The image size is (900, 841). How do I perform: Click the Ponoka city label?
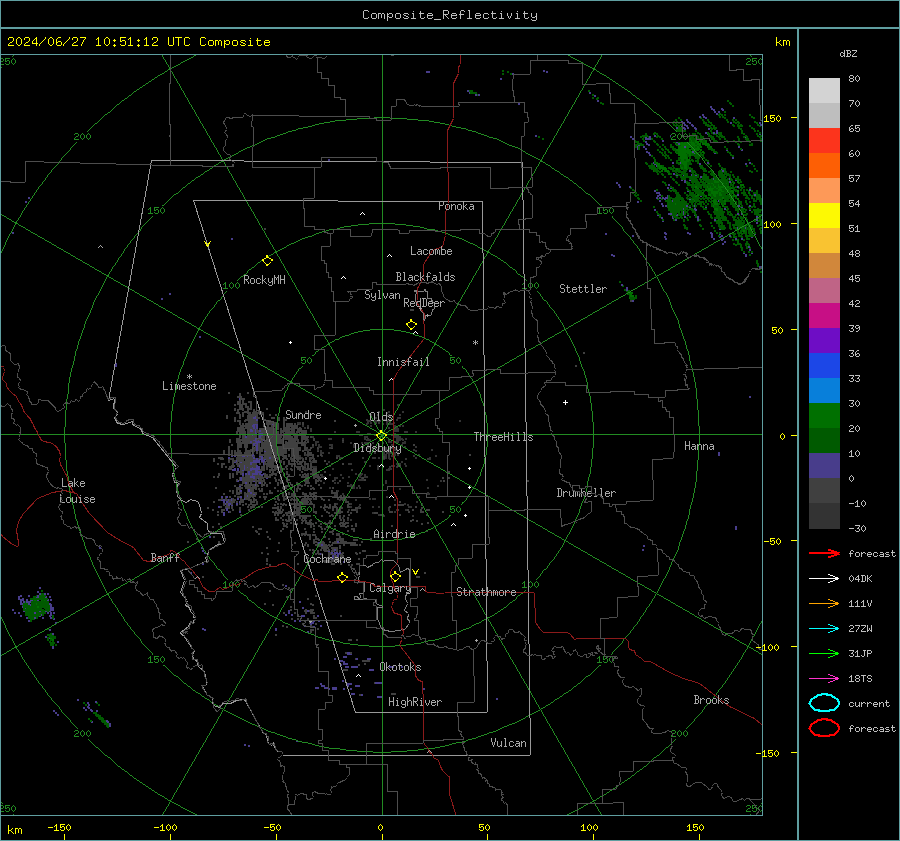[x=456, y=206]
